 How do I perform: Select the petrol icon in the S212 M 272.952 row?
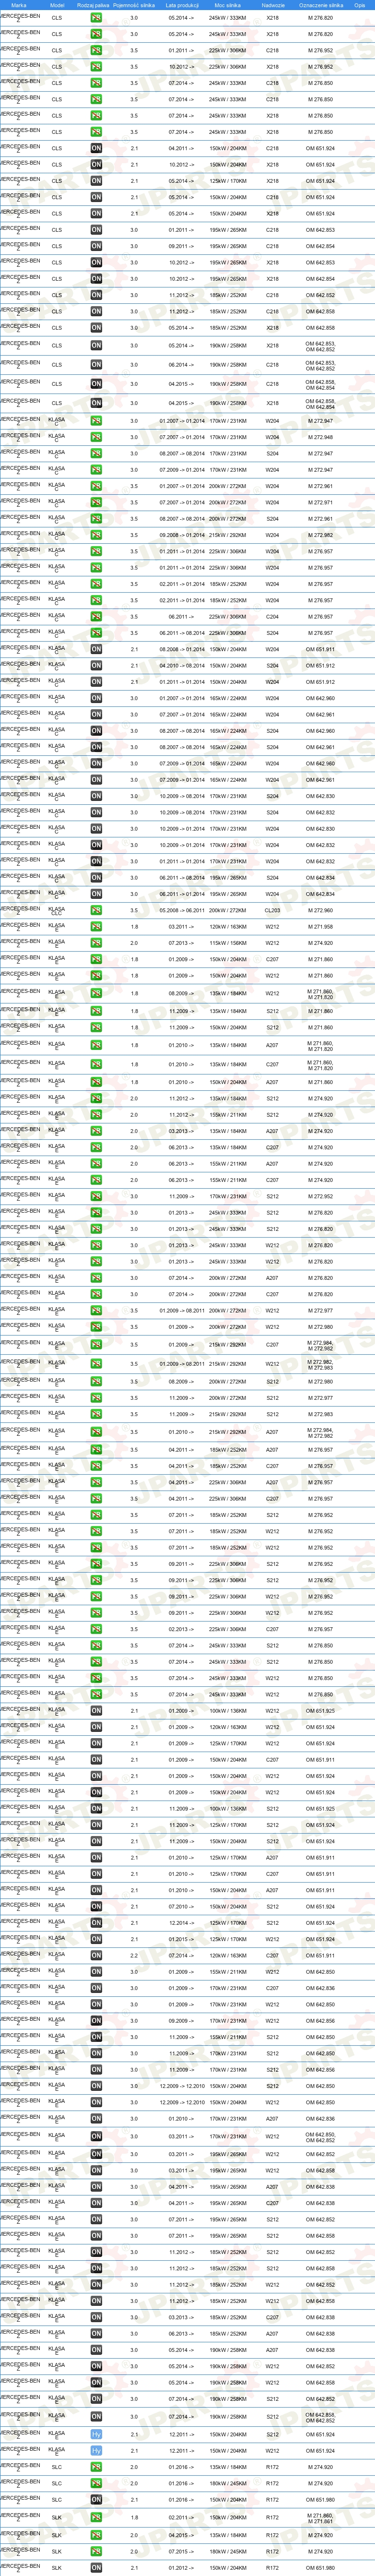(x=96, y=1196)
